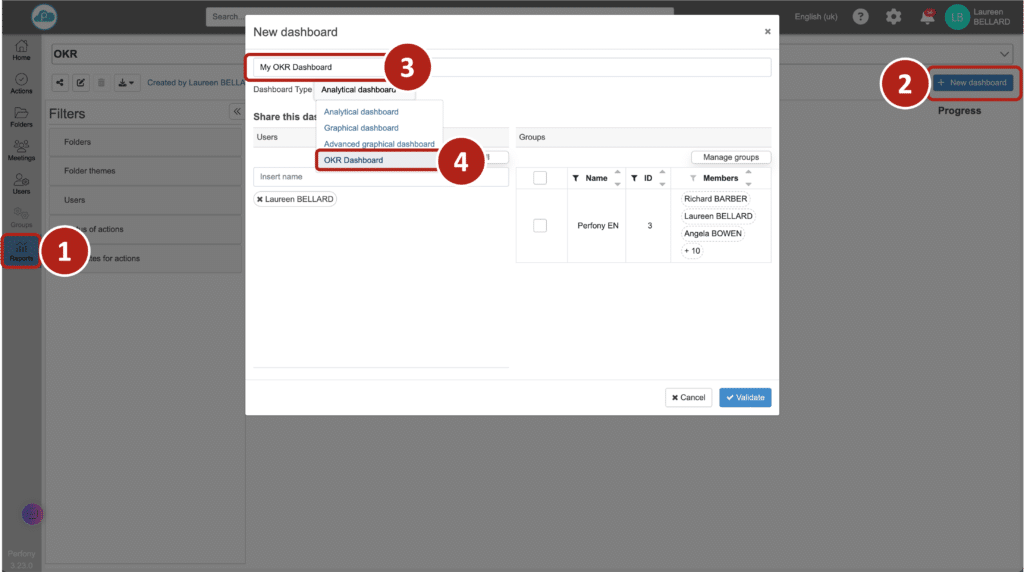Open the Home section in sidebar
Screen dimensions: 1024x572
[x=21, y=50]
